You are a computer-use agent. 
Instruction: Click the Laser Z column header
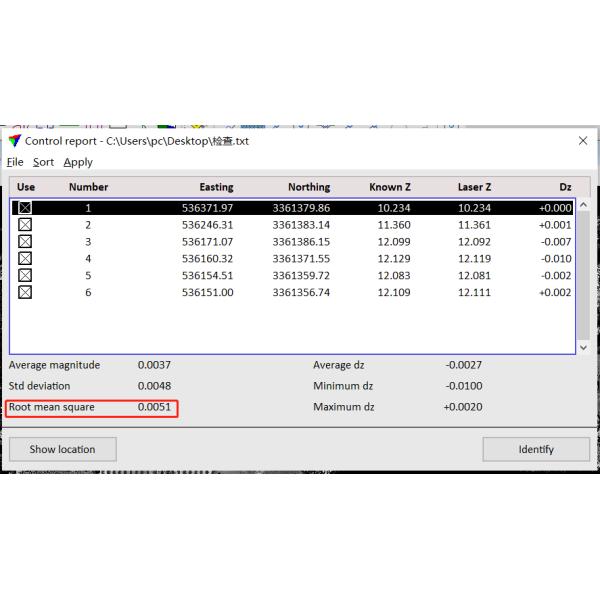coord(474,187)
